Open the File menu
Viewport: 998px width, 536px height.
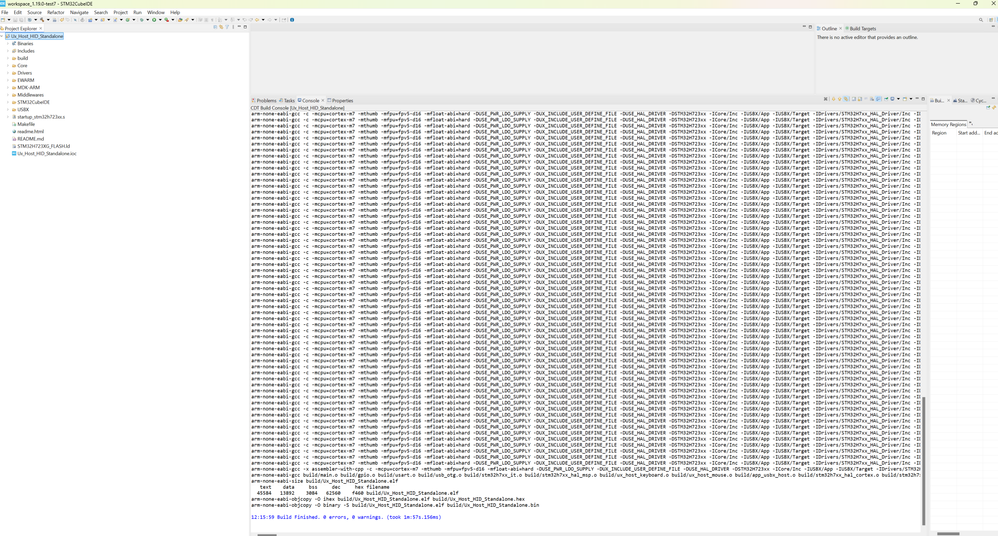pyautogui.click(x=4, y=12)
